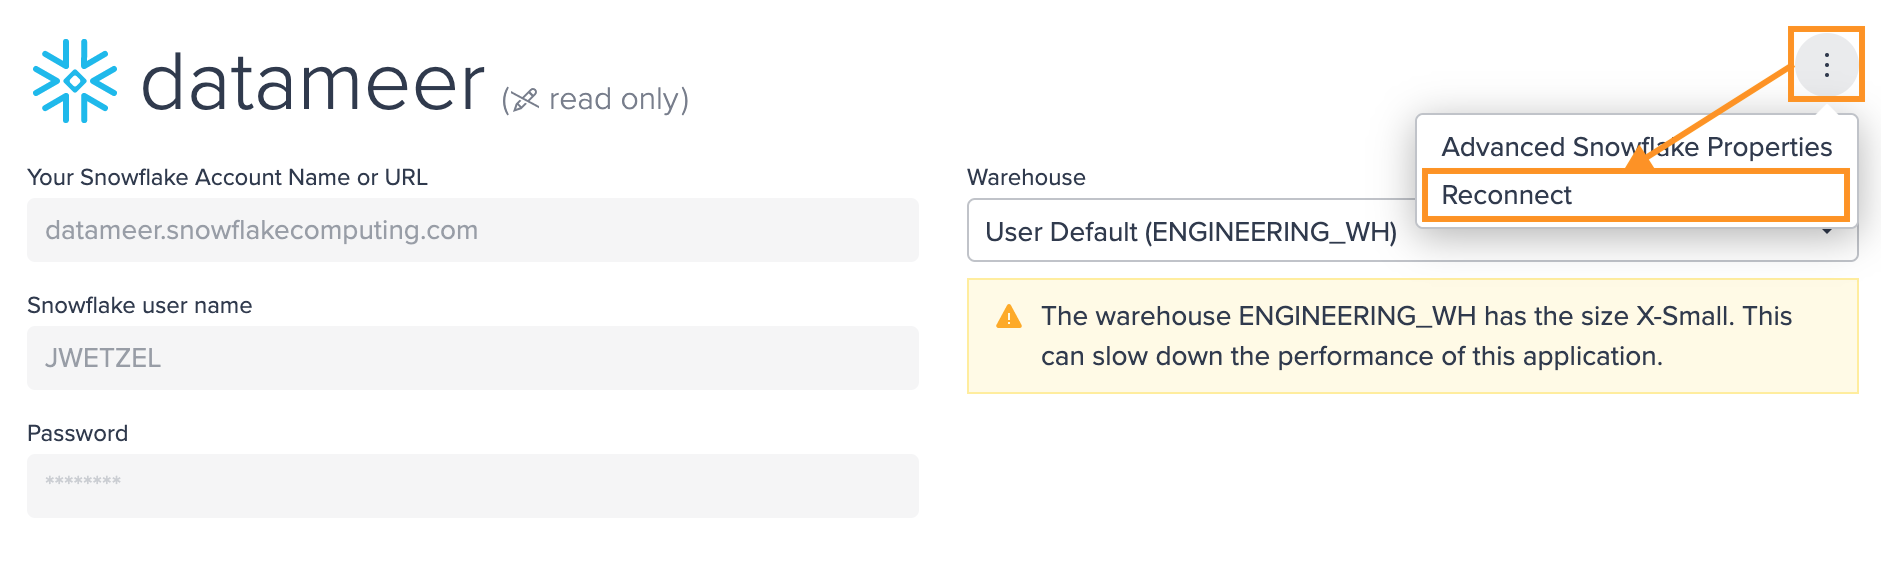Open the three-dot kebab menu
1881x581 pixels.
tap(1826, 65)
